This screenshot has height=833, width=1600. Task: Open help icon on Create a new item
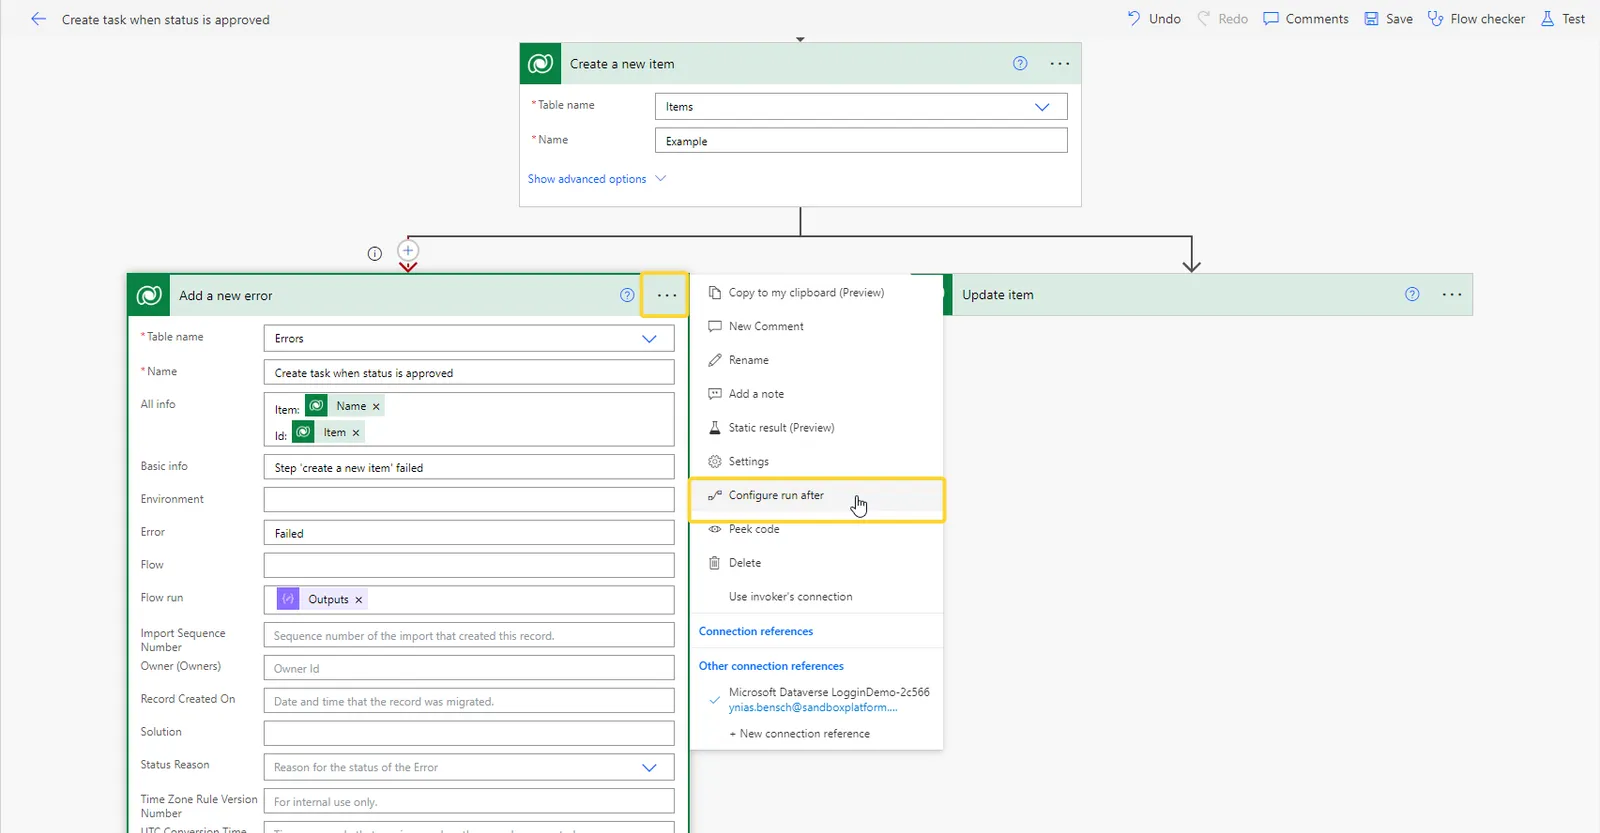(x=1020, y=63)
